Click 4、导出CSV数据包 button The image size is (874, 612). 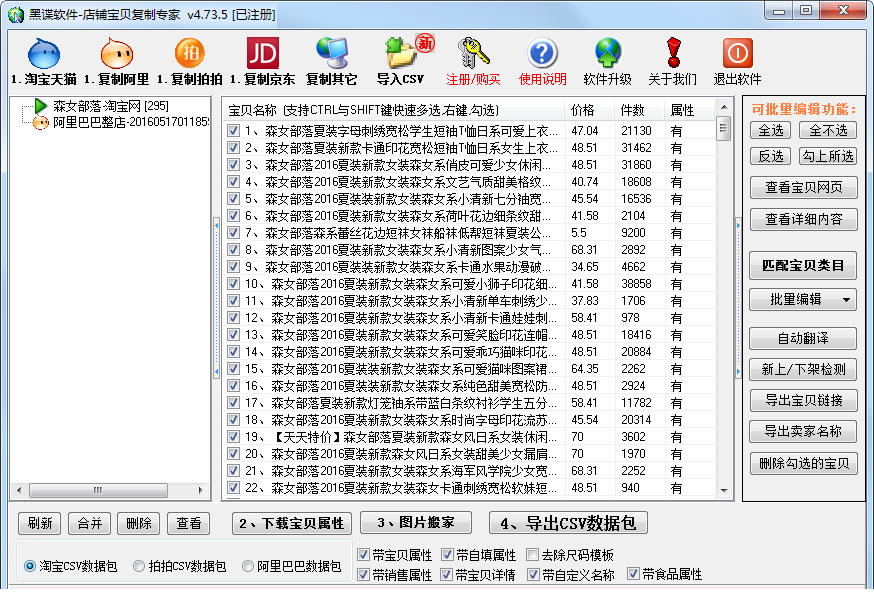(568, 523)
